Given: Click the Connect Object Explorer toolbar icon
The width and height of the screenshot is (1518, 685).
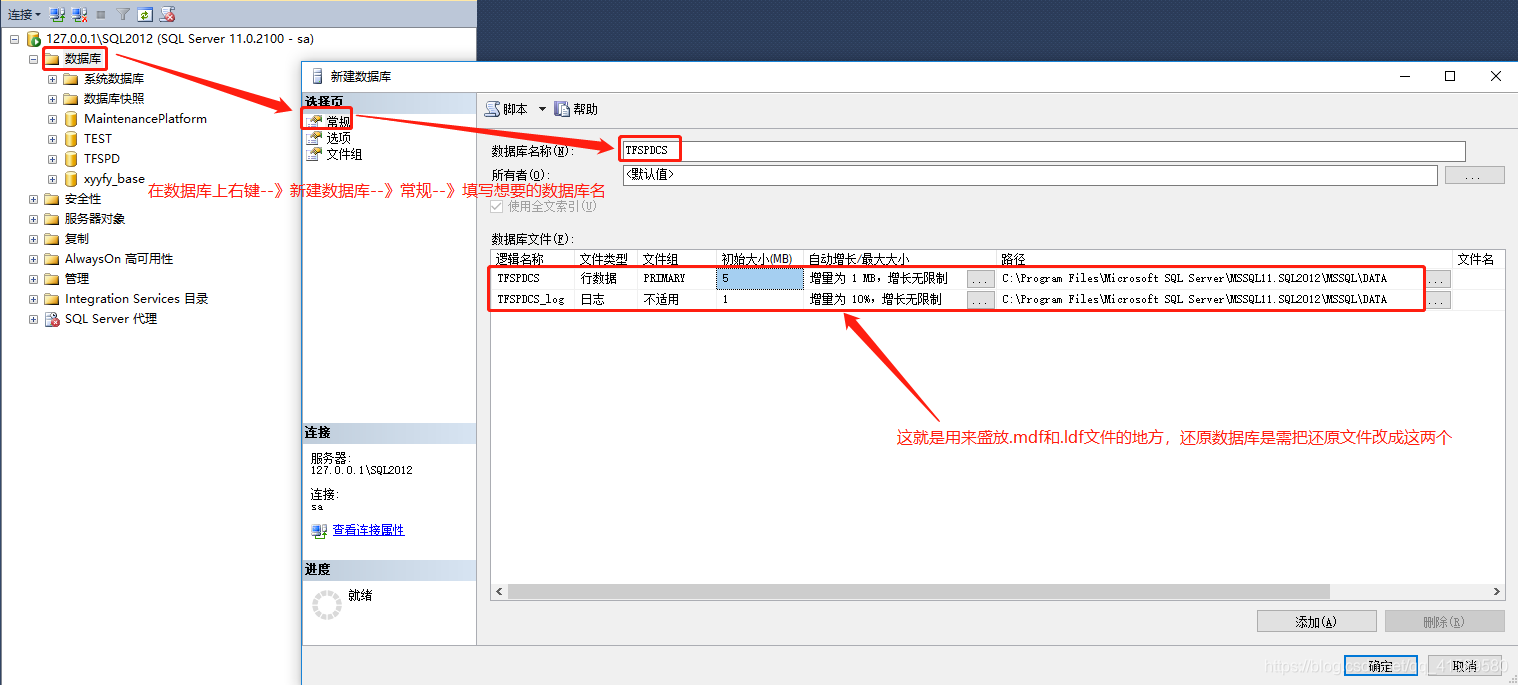Looking at the screenshot, I should coord(57,15).
